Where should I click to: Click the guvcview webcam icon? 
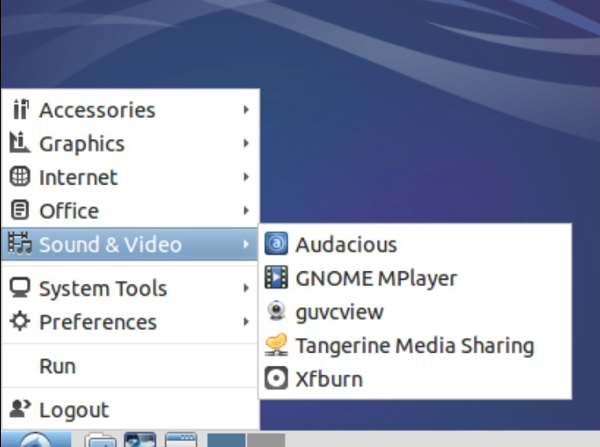click(x=276, y=311)
